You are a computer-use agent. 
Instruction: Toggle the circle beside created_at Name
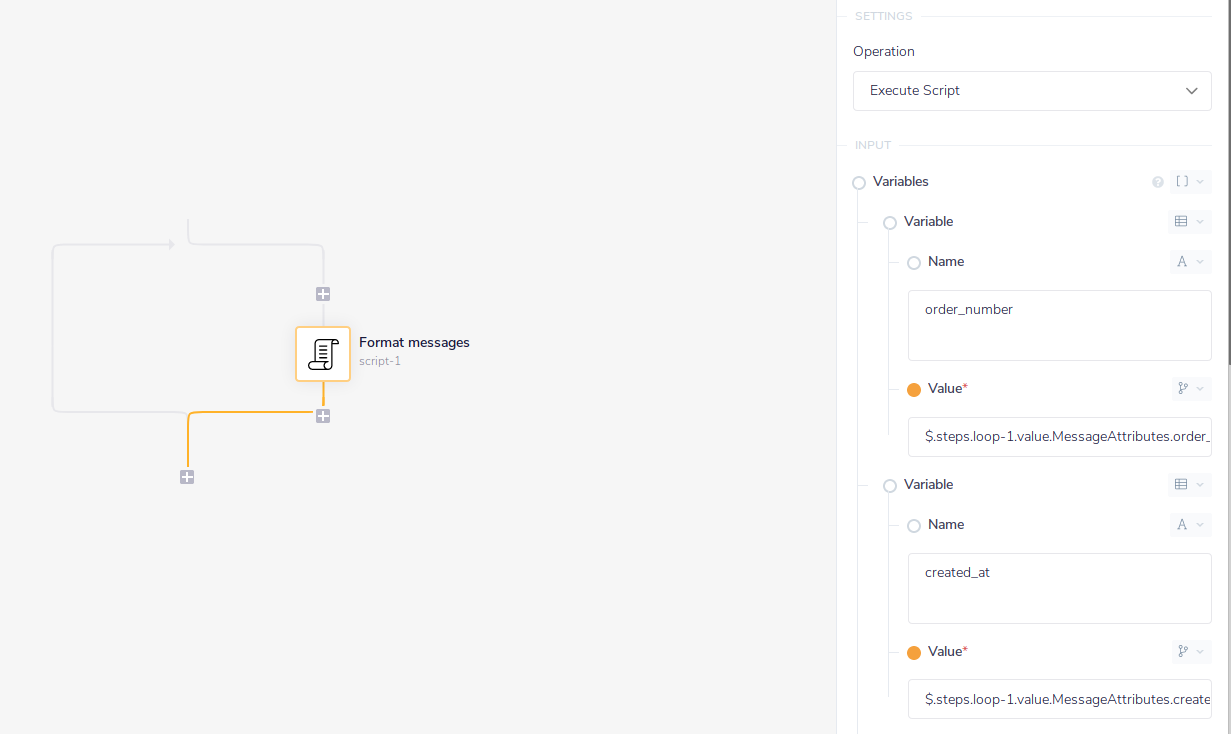[914, 526]
